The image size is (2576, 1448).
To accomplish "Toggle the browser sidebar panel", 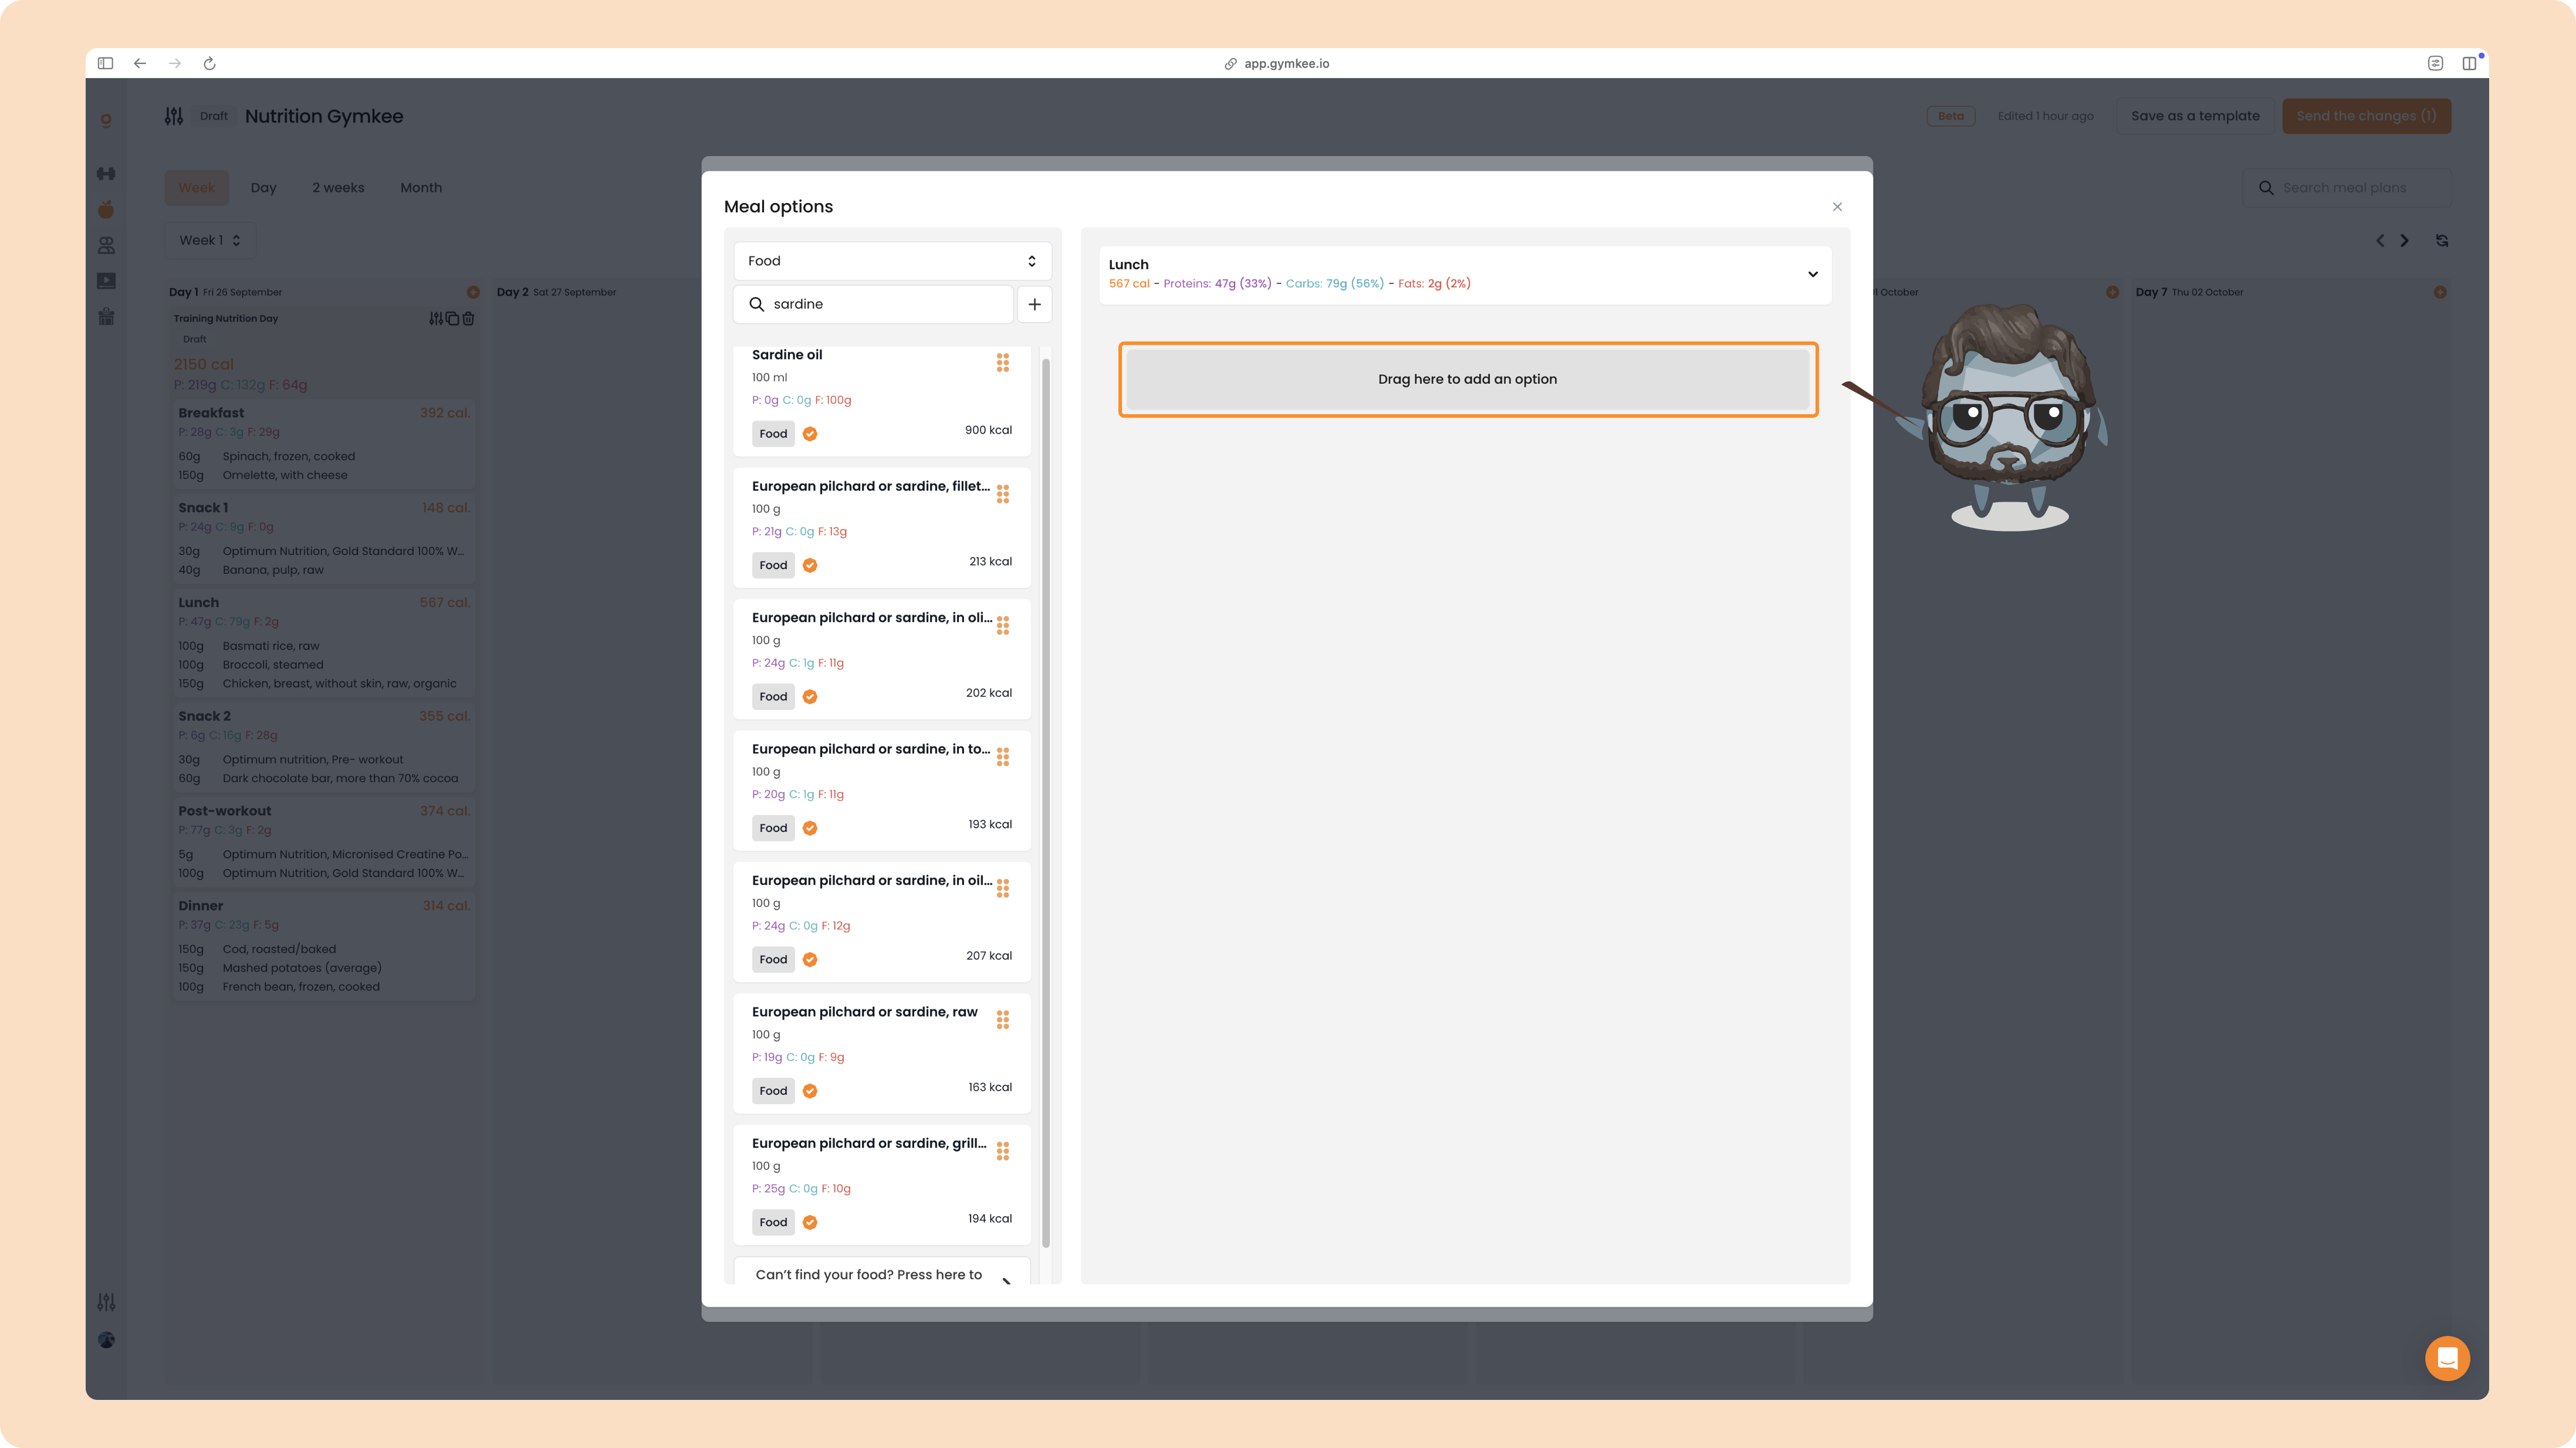I will click(x=105, y=63).
